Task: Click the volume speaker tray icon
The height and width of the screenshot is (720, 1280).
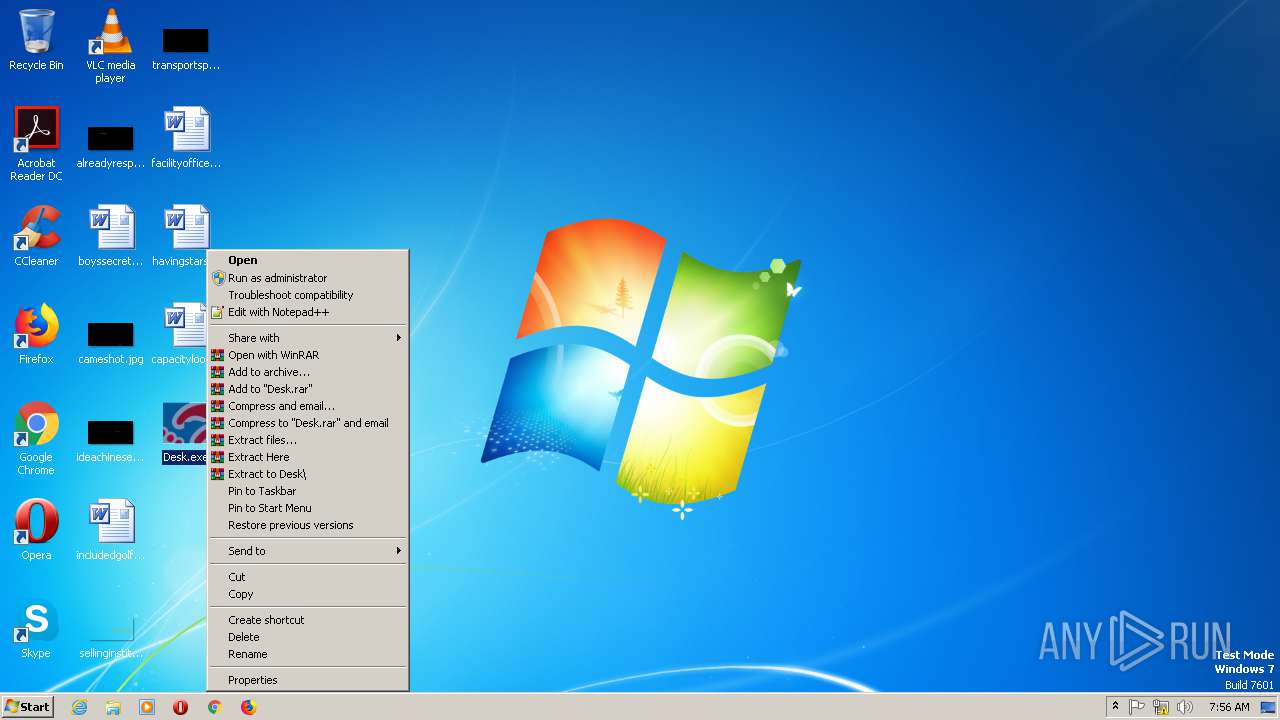Action: (1185, 707)
